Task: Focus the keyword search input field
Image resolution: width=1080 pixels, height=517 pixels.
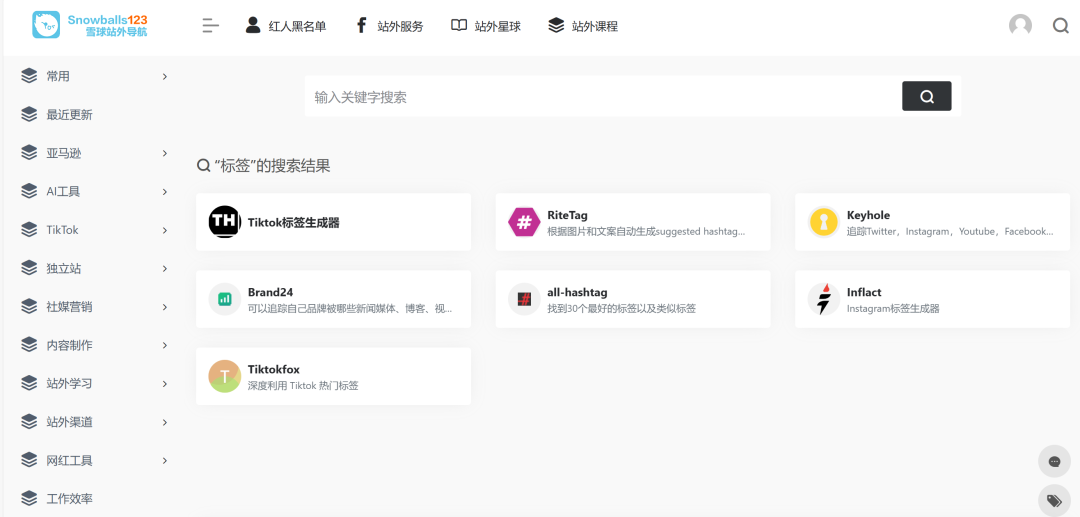Action: [603, 96]
